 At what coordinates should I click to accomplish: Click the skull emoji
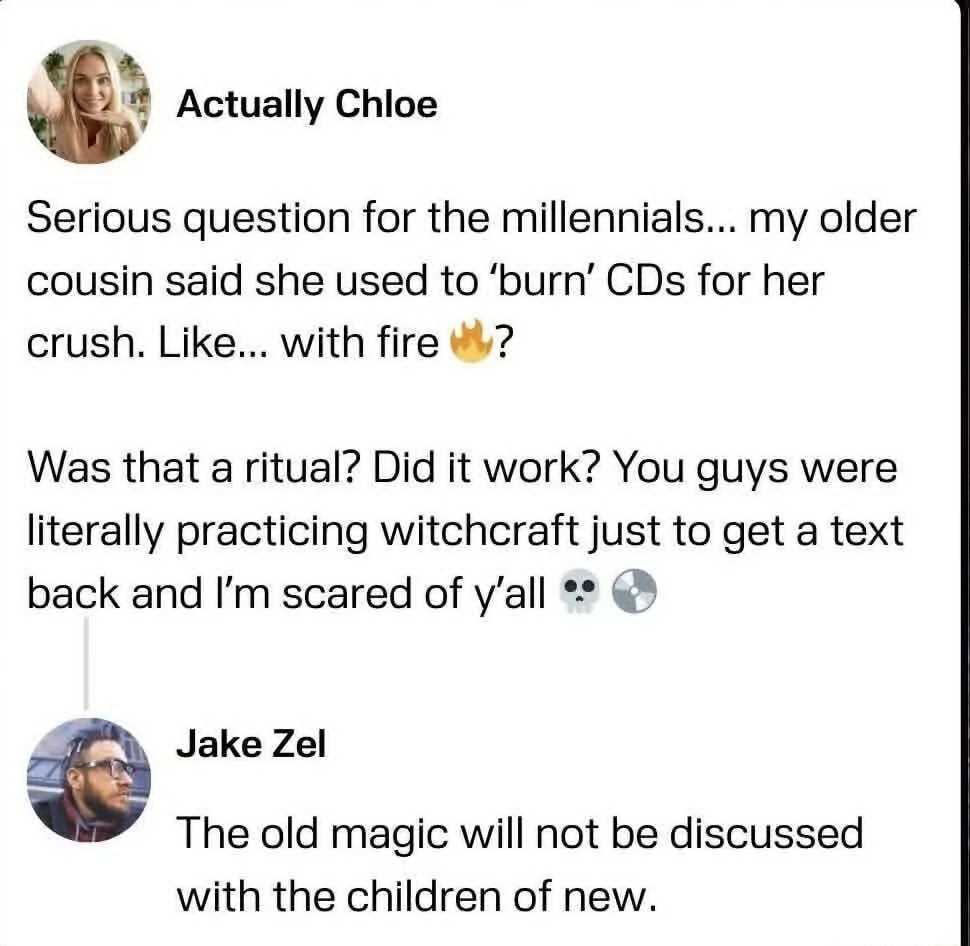tap(573, 593)
